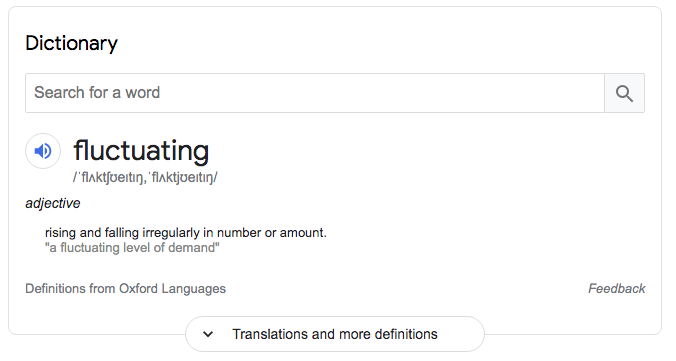Click Oxford Languages in the attribution line

[172, 289]
